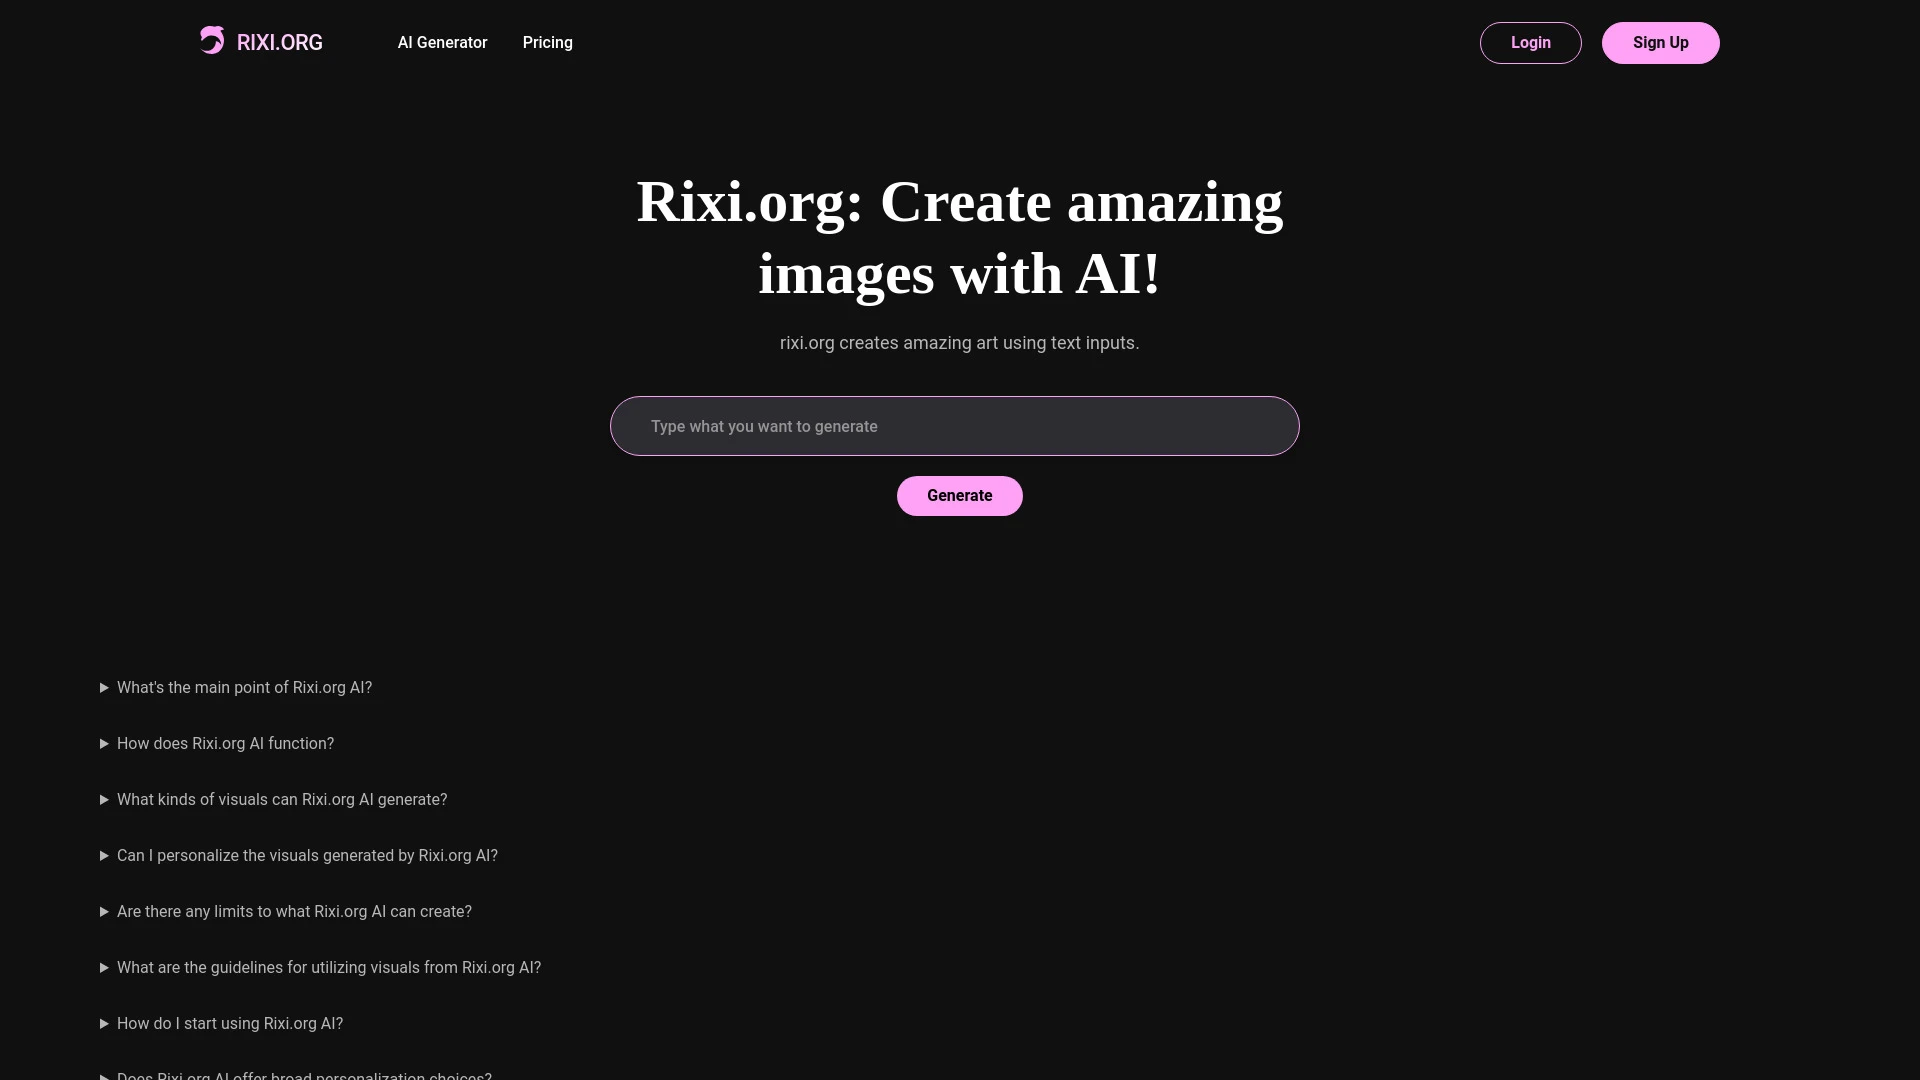
Task: Click the Rixi.org logo icon
Action: click(x=211, y=40)
